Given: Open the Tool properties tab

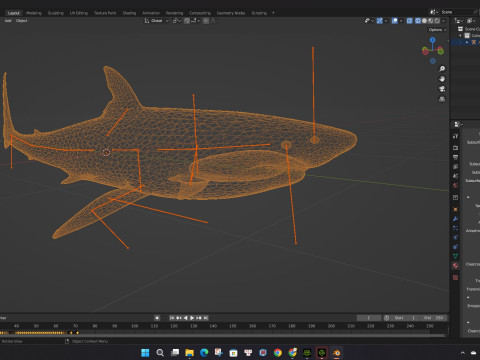Looking at the screenshot, I should [456, 136].
